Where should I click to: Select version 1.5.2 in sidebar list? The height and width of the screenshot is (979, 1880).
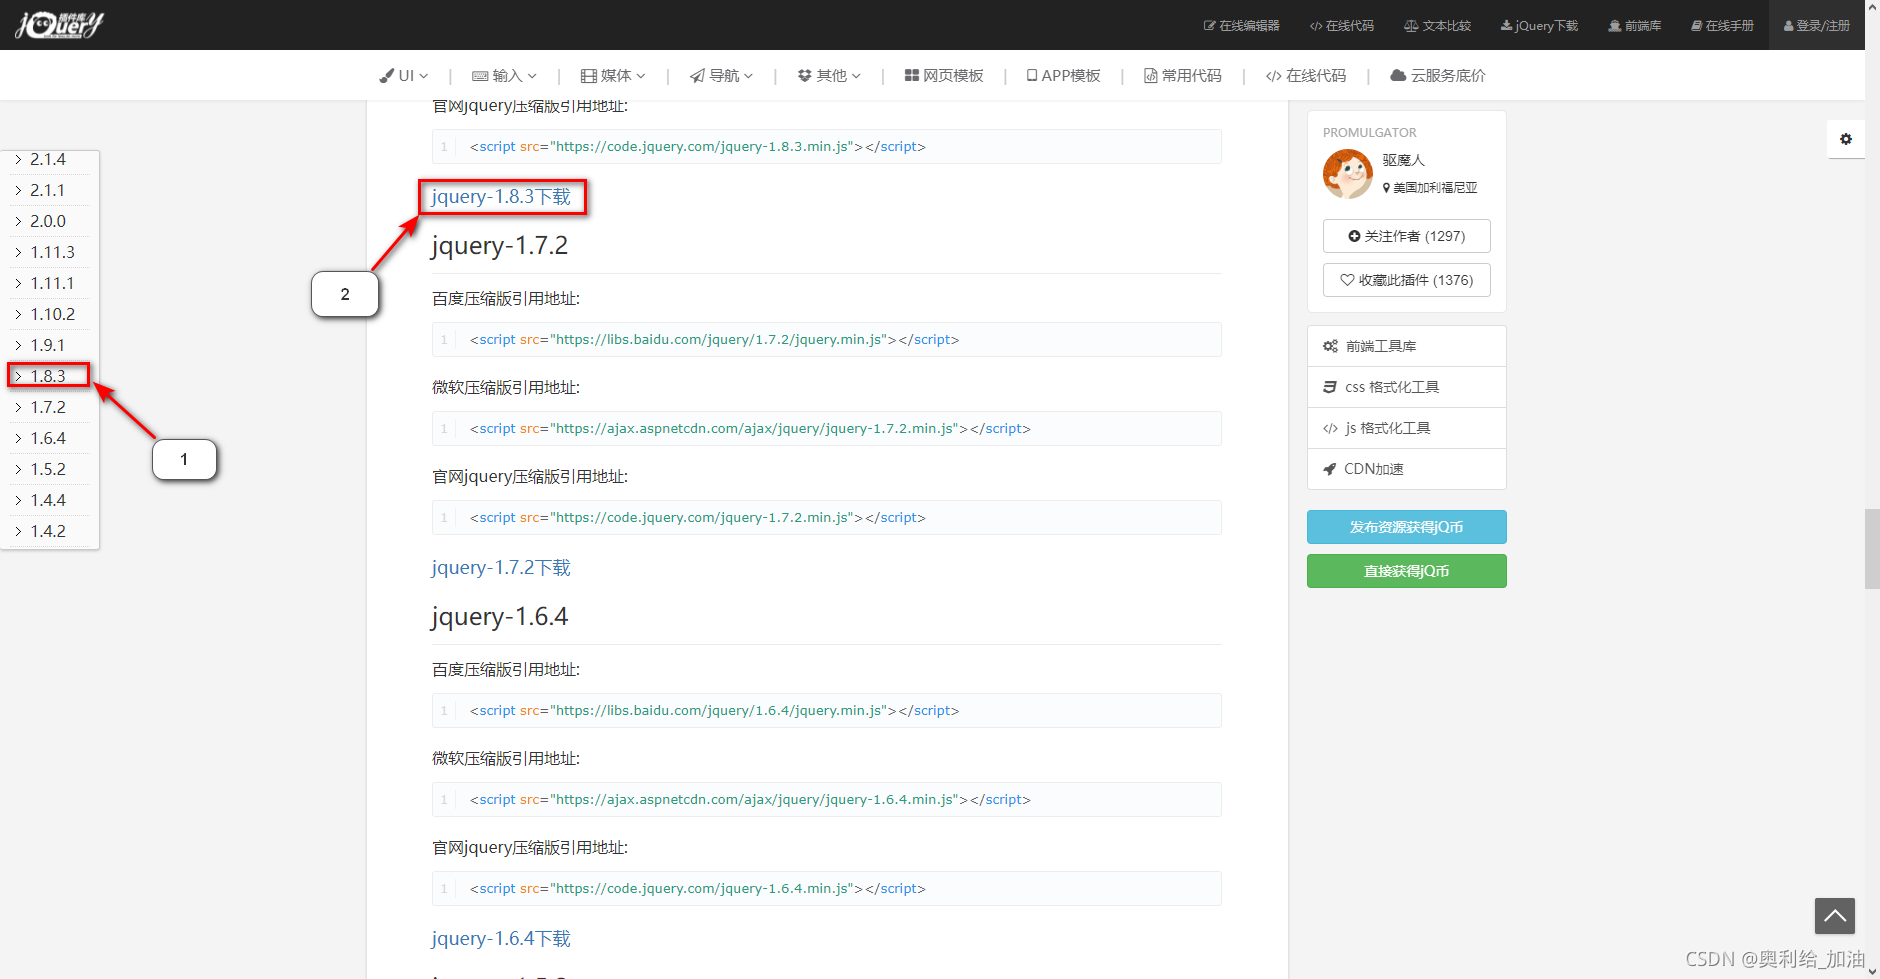tap(49, 469)
